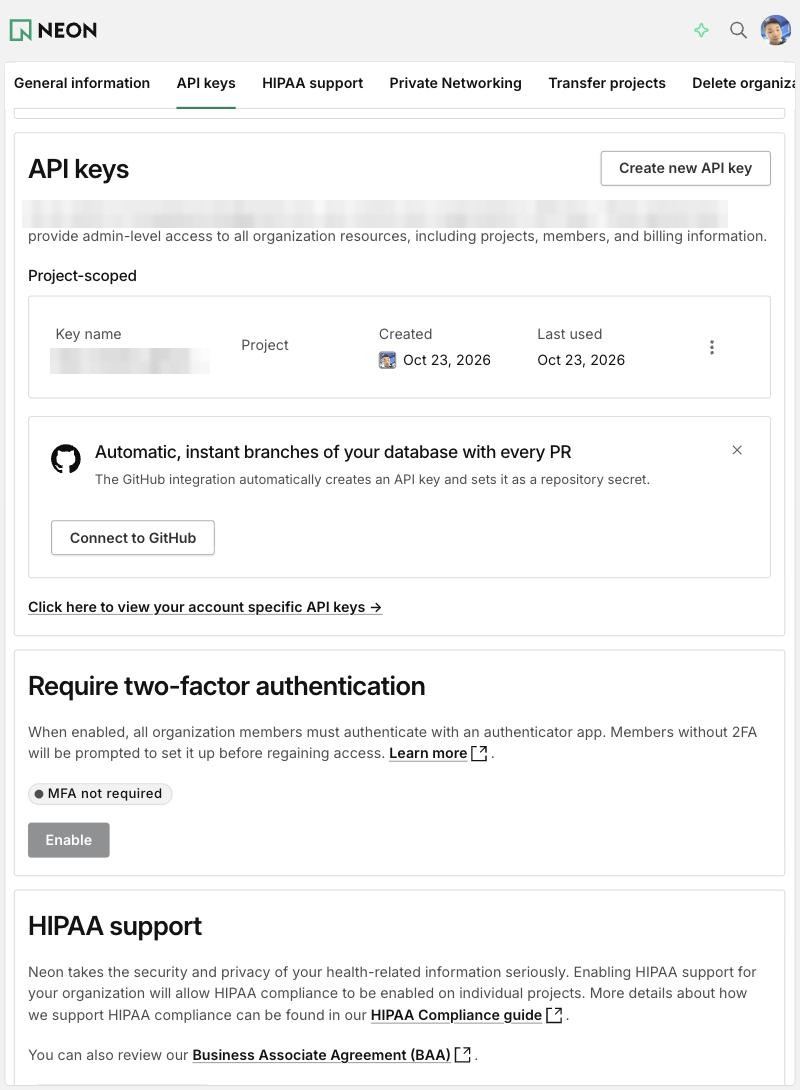
Task: Open the HIPAA Compliance guide link
Action: click(x=456, y=1015)
